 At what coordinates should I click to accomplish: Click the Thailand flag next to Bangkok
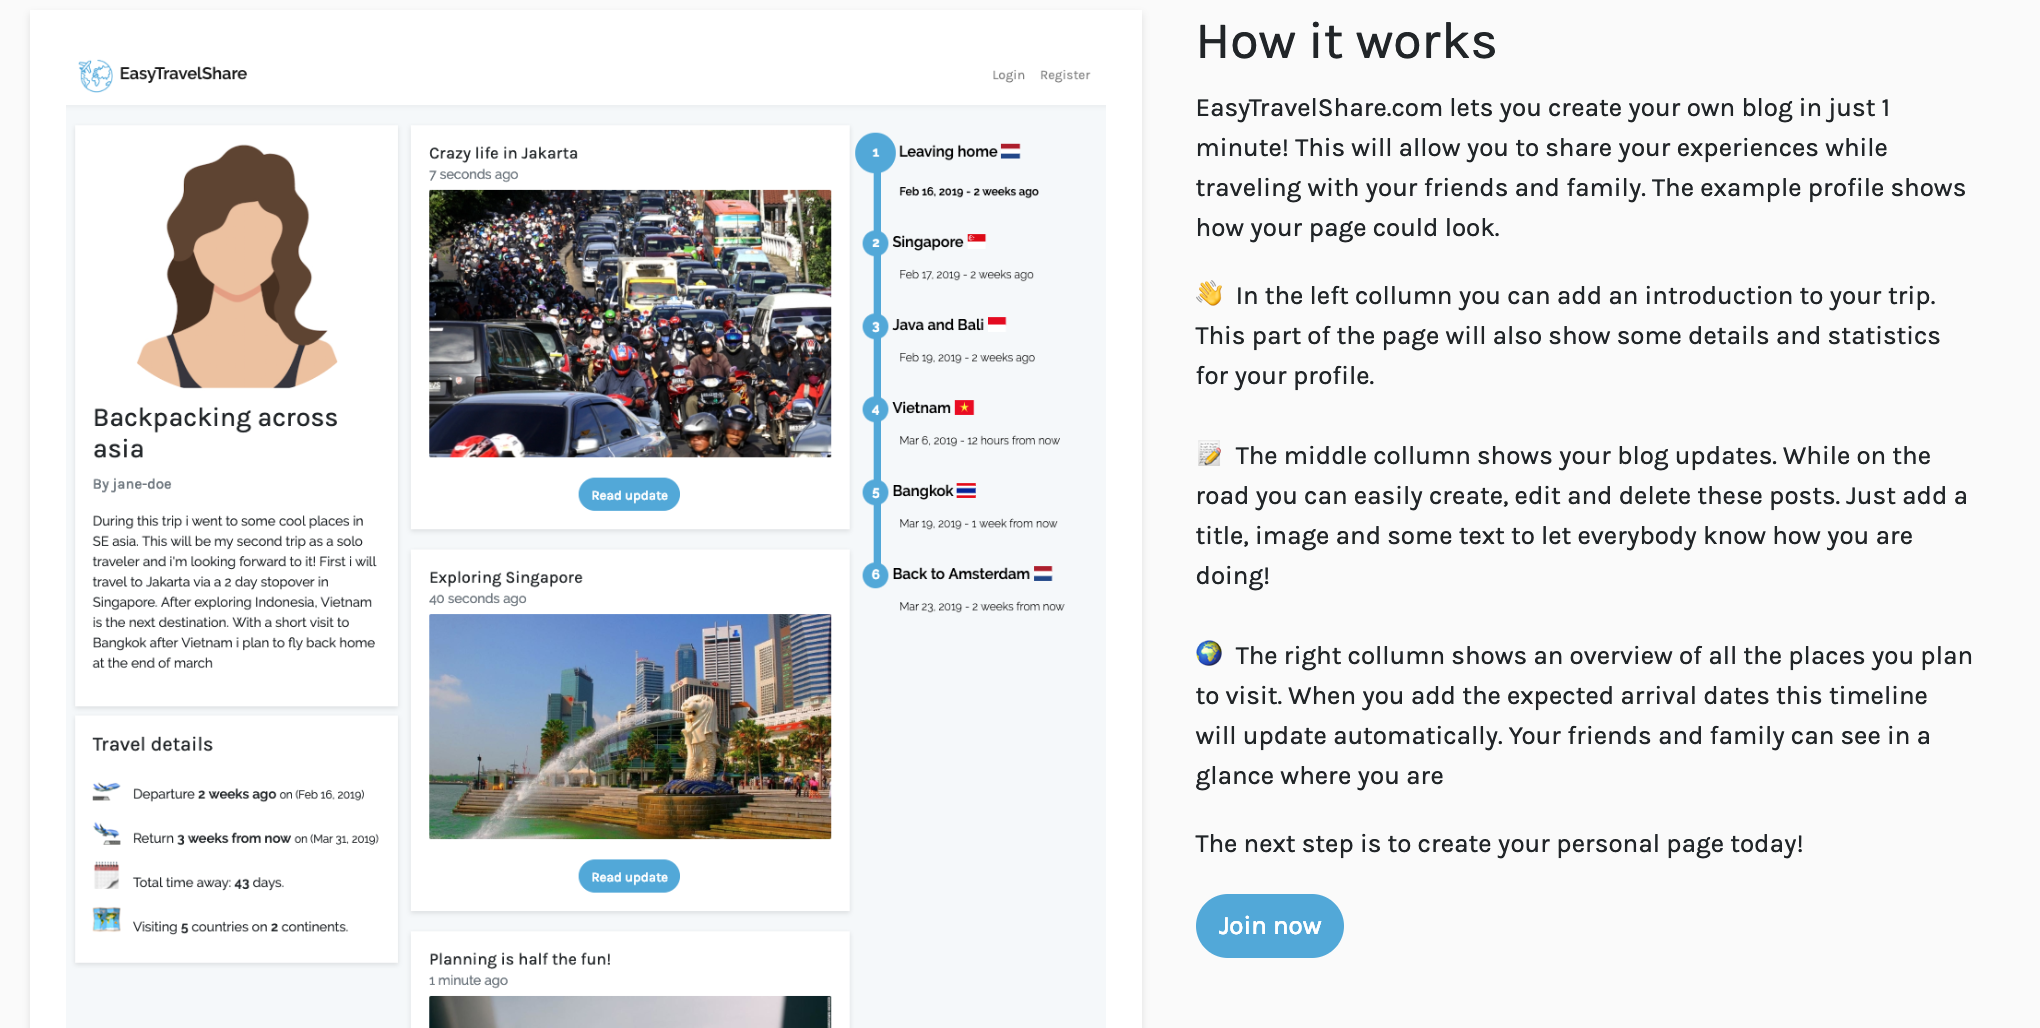[x=964, y=490]
